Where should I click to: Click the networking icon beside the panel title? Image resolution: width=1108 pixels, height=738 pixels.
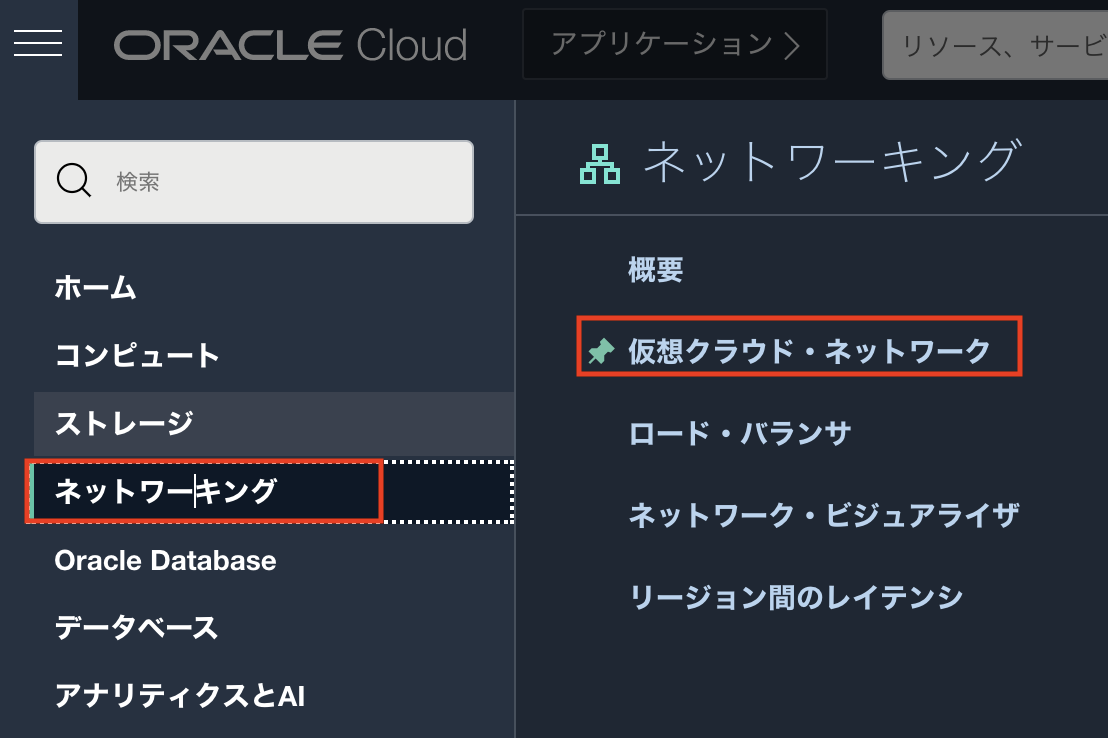[600, 164]
